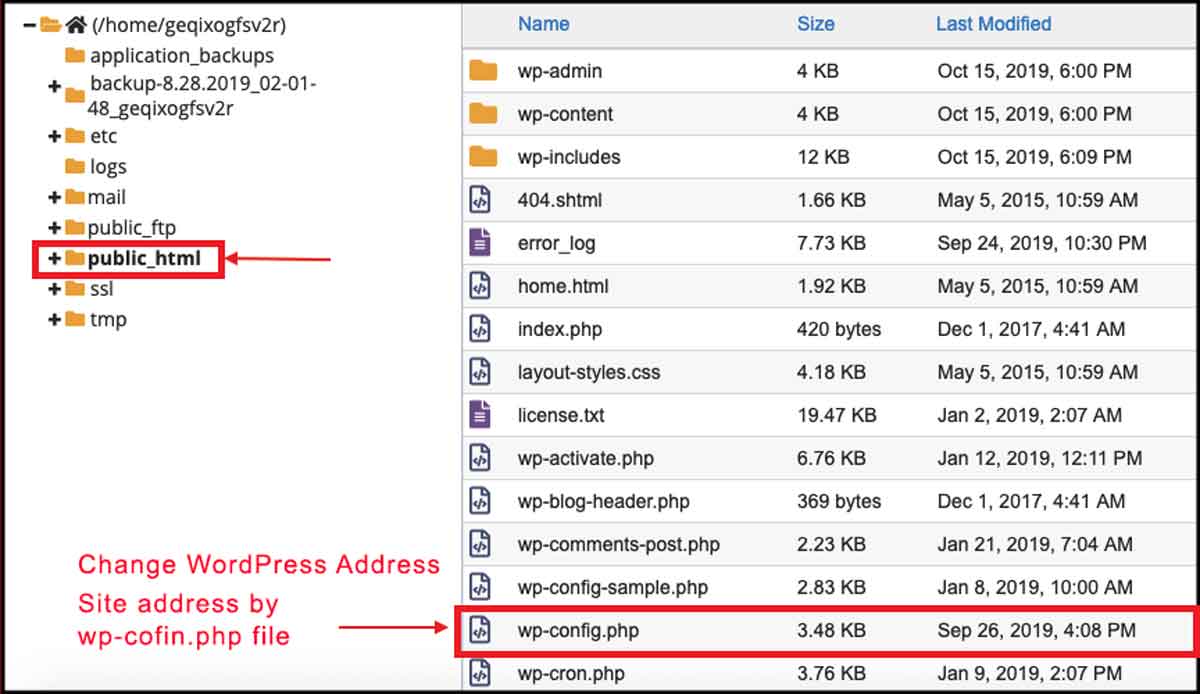Viewport: 1200px width, 694px height.
Task: Collapse the root home directory tree
Action: click(29, 25)
